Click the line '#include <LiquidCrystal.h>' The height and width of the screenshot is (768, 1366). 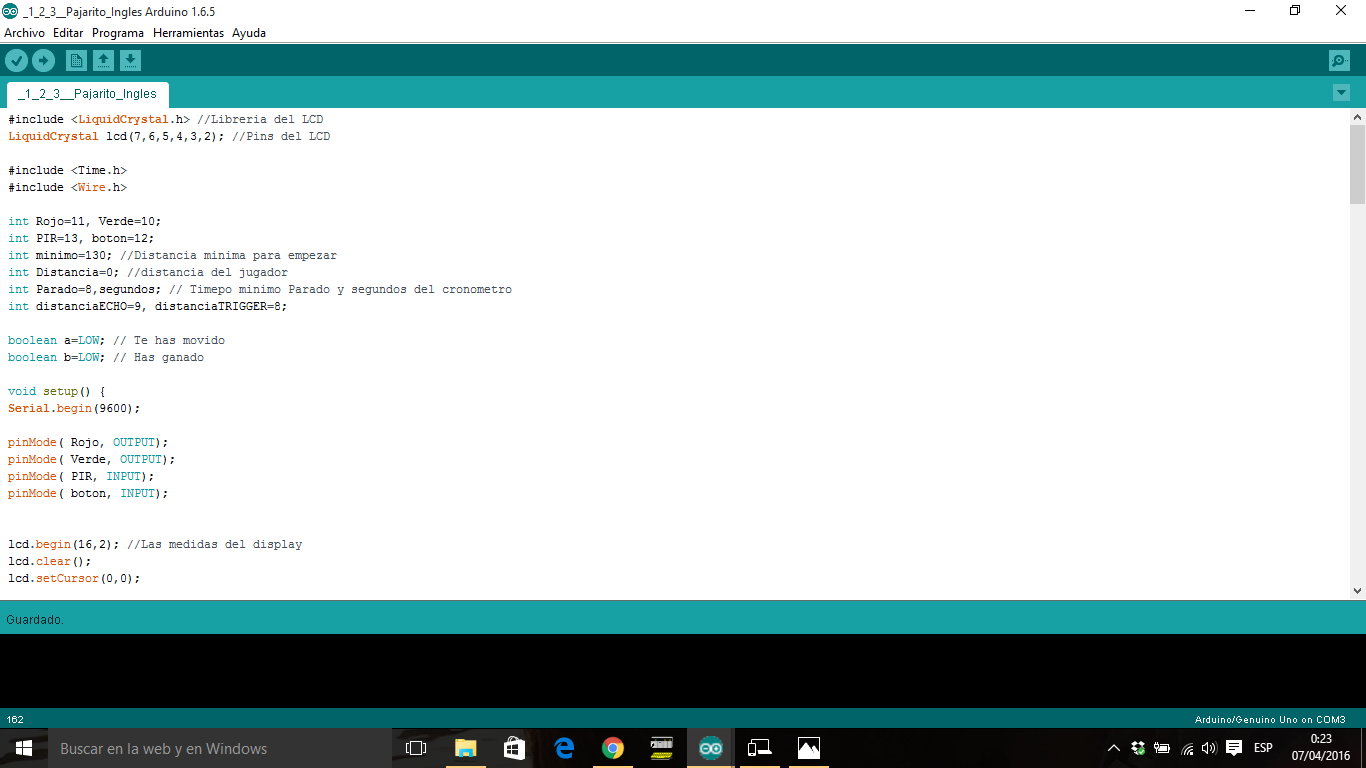click(99, 119)
